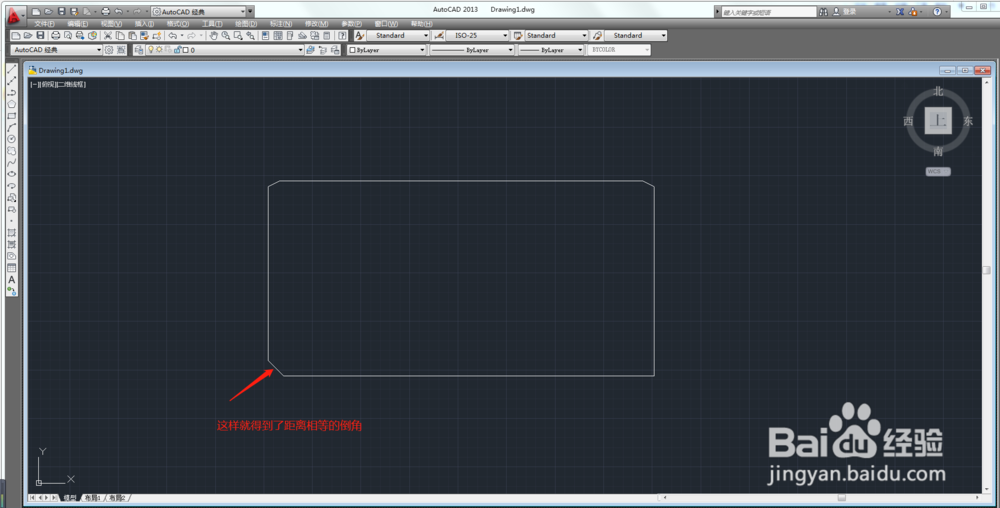Open the 视图(V) menu
This screenshot has width=1000, height=508.
[111, 24]
